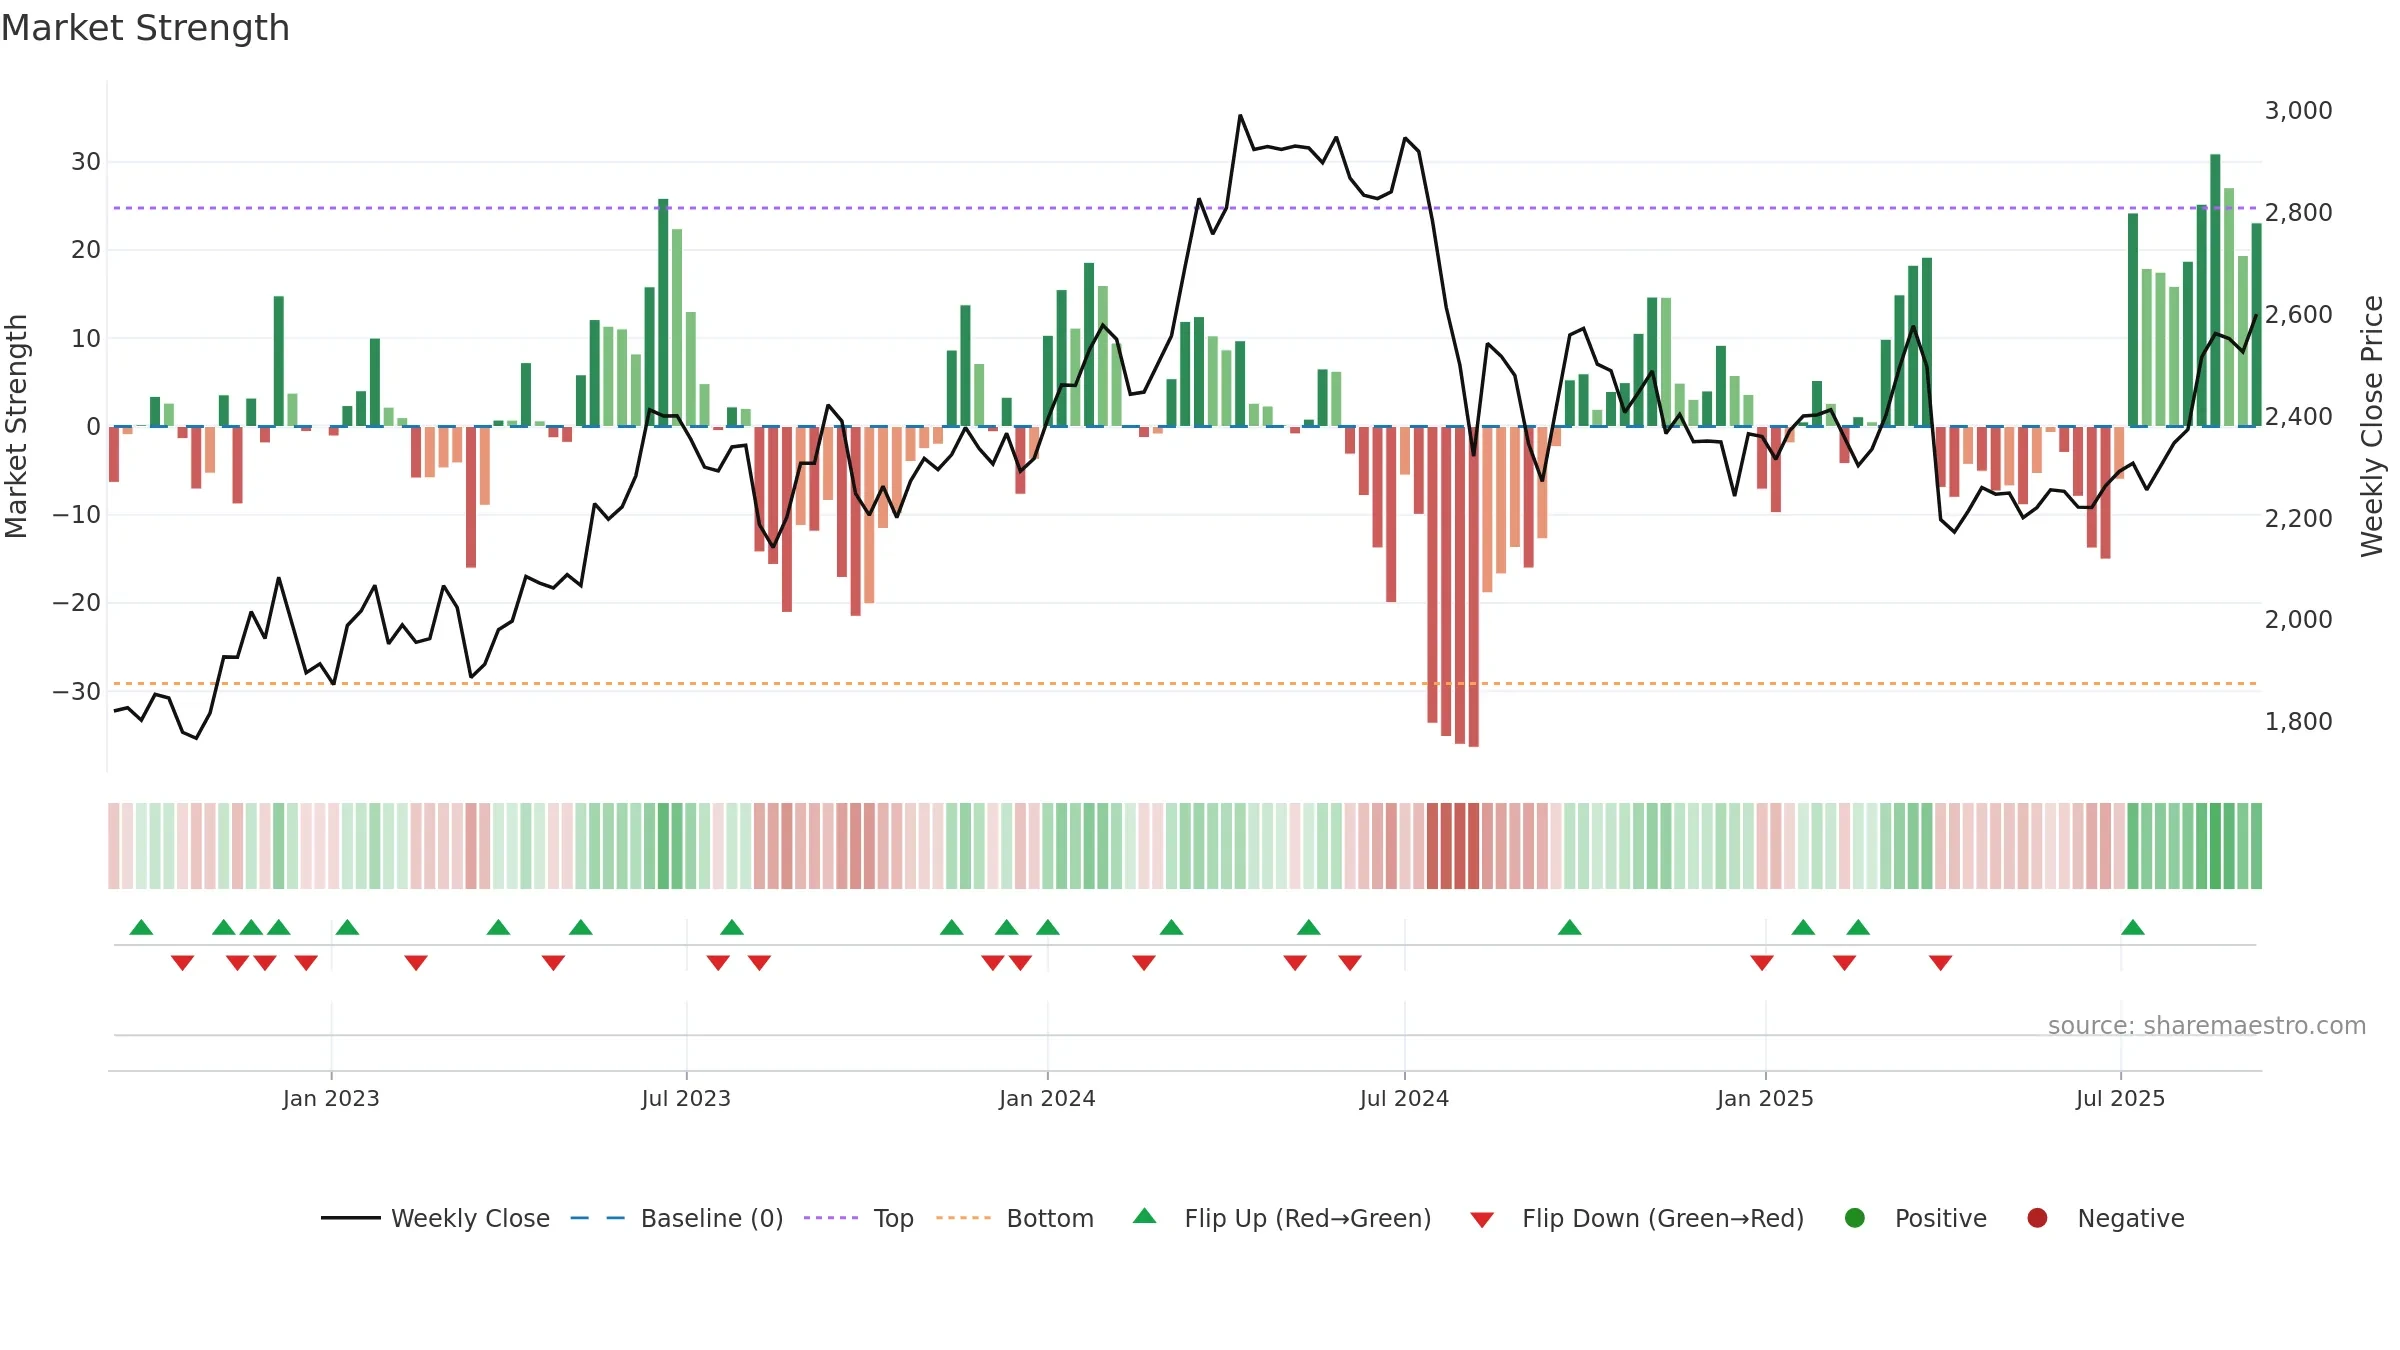Image resolution: width=2400 pixels, height=1350 pixels.
Task: Click the 3,000 price axis label
Action: pos(2298,110)
